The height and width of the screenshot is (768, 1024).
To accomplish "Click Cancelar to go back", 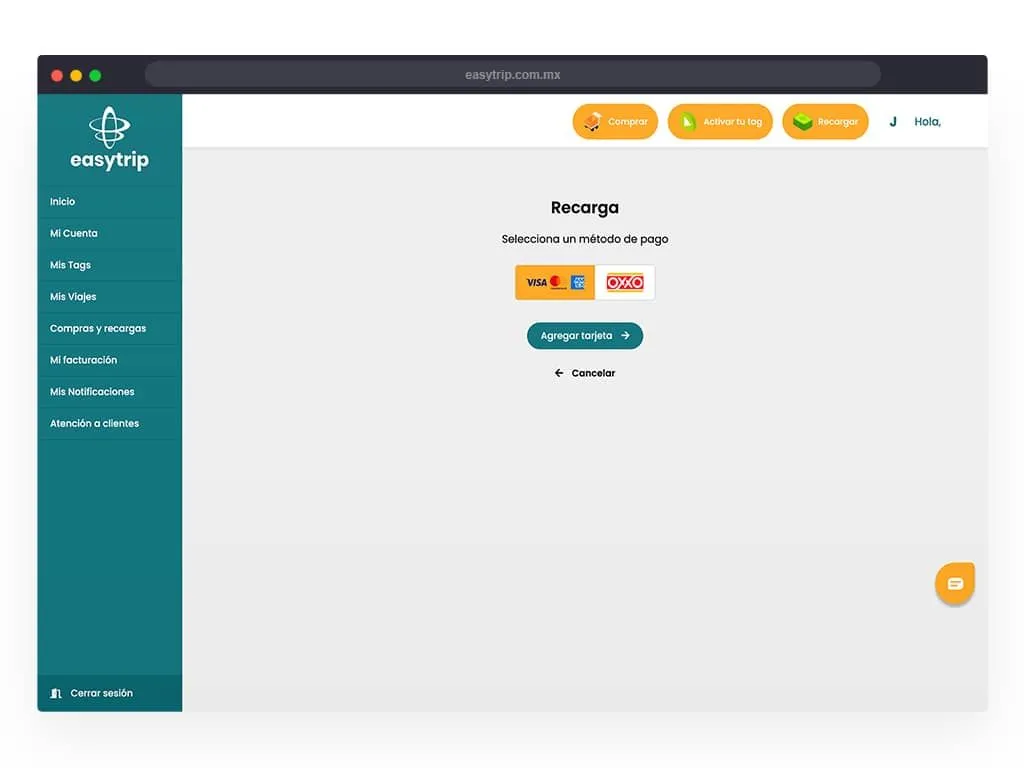I will point(585,373).
